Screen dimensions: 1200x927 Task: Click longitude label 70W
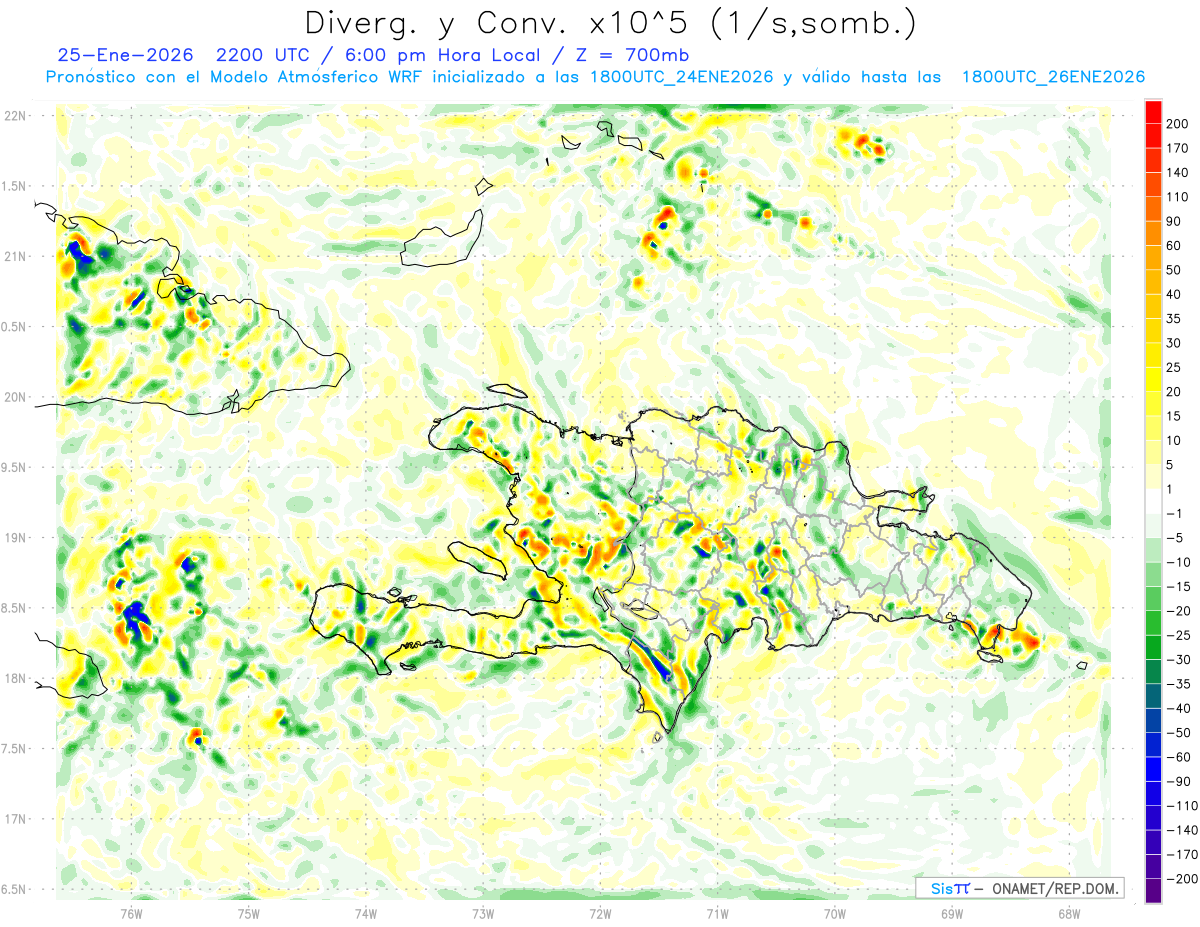tap(834, 913)
